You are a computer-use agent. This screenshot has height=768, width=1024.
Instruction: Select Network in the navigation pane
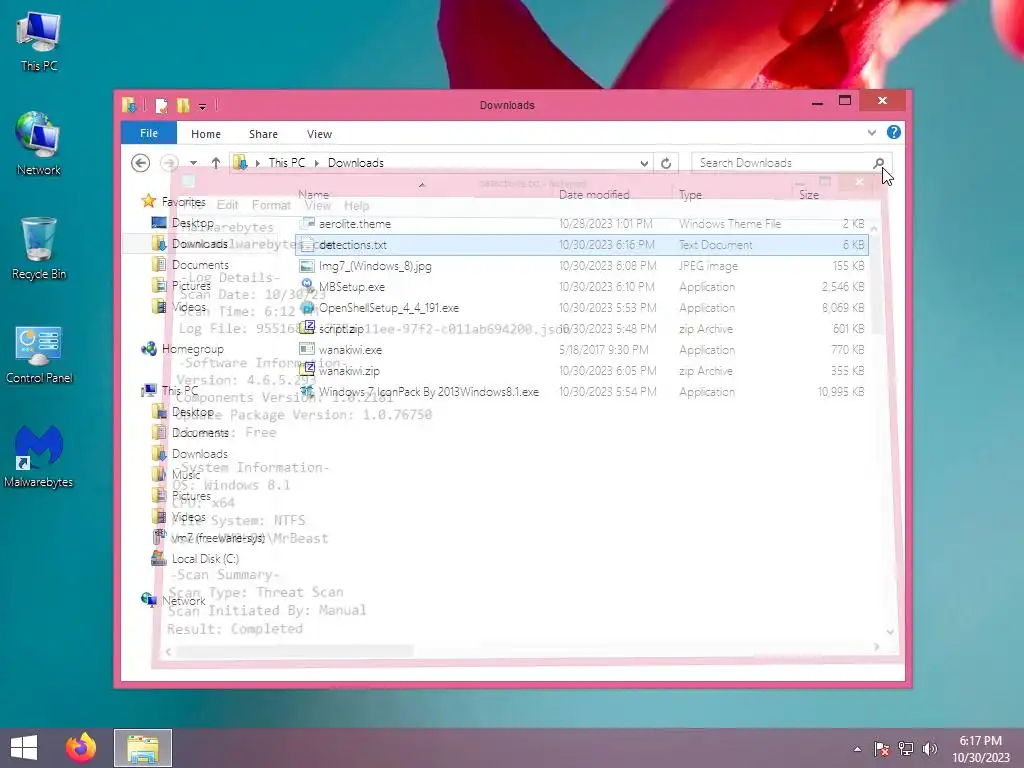pyautogui.click(x=184, y=601)
